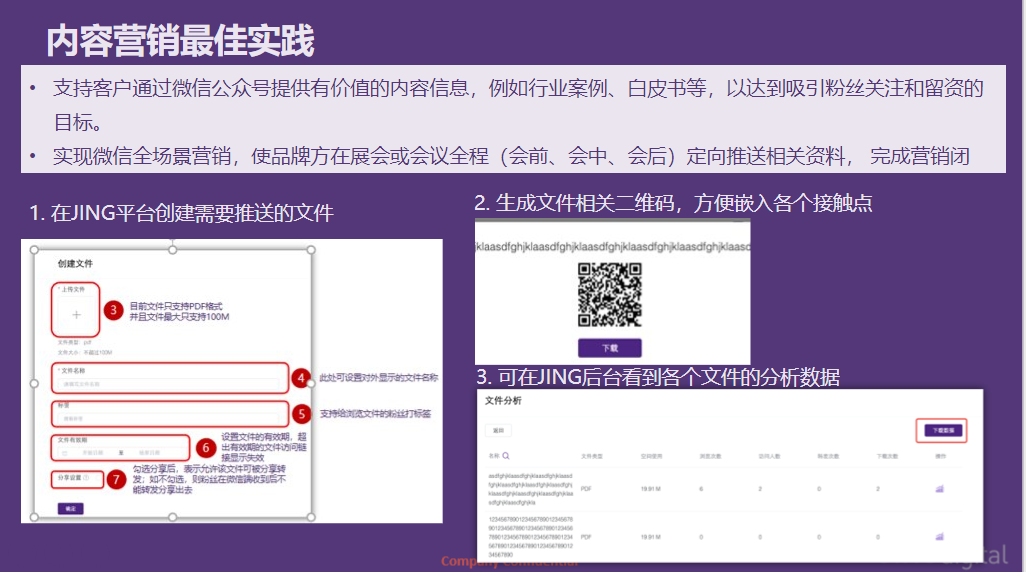This screenshot has height=572, width=1026.
Task: Click the first file name in analysis table
Action: pos(530,489)
